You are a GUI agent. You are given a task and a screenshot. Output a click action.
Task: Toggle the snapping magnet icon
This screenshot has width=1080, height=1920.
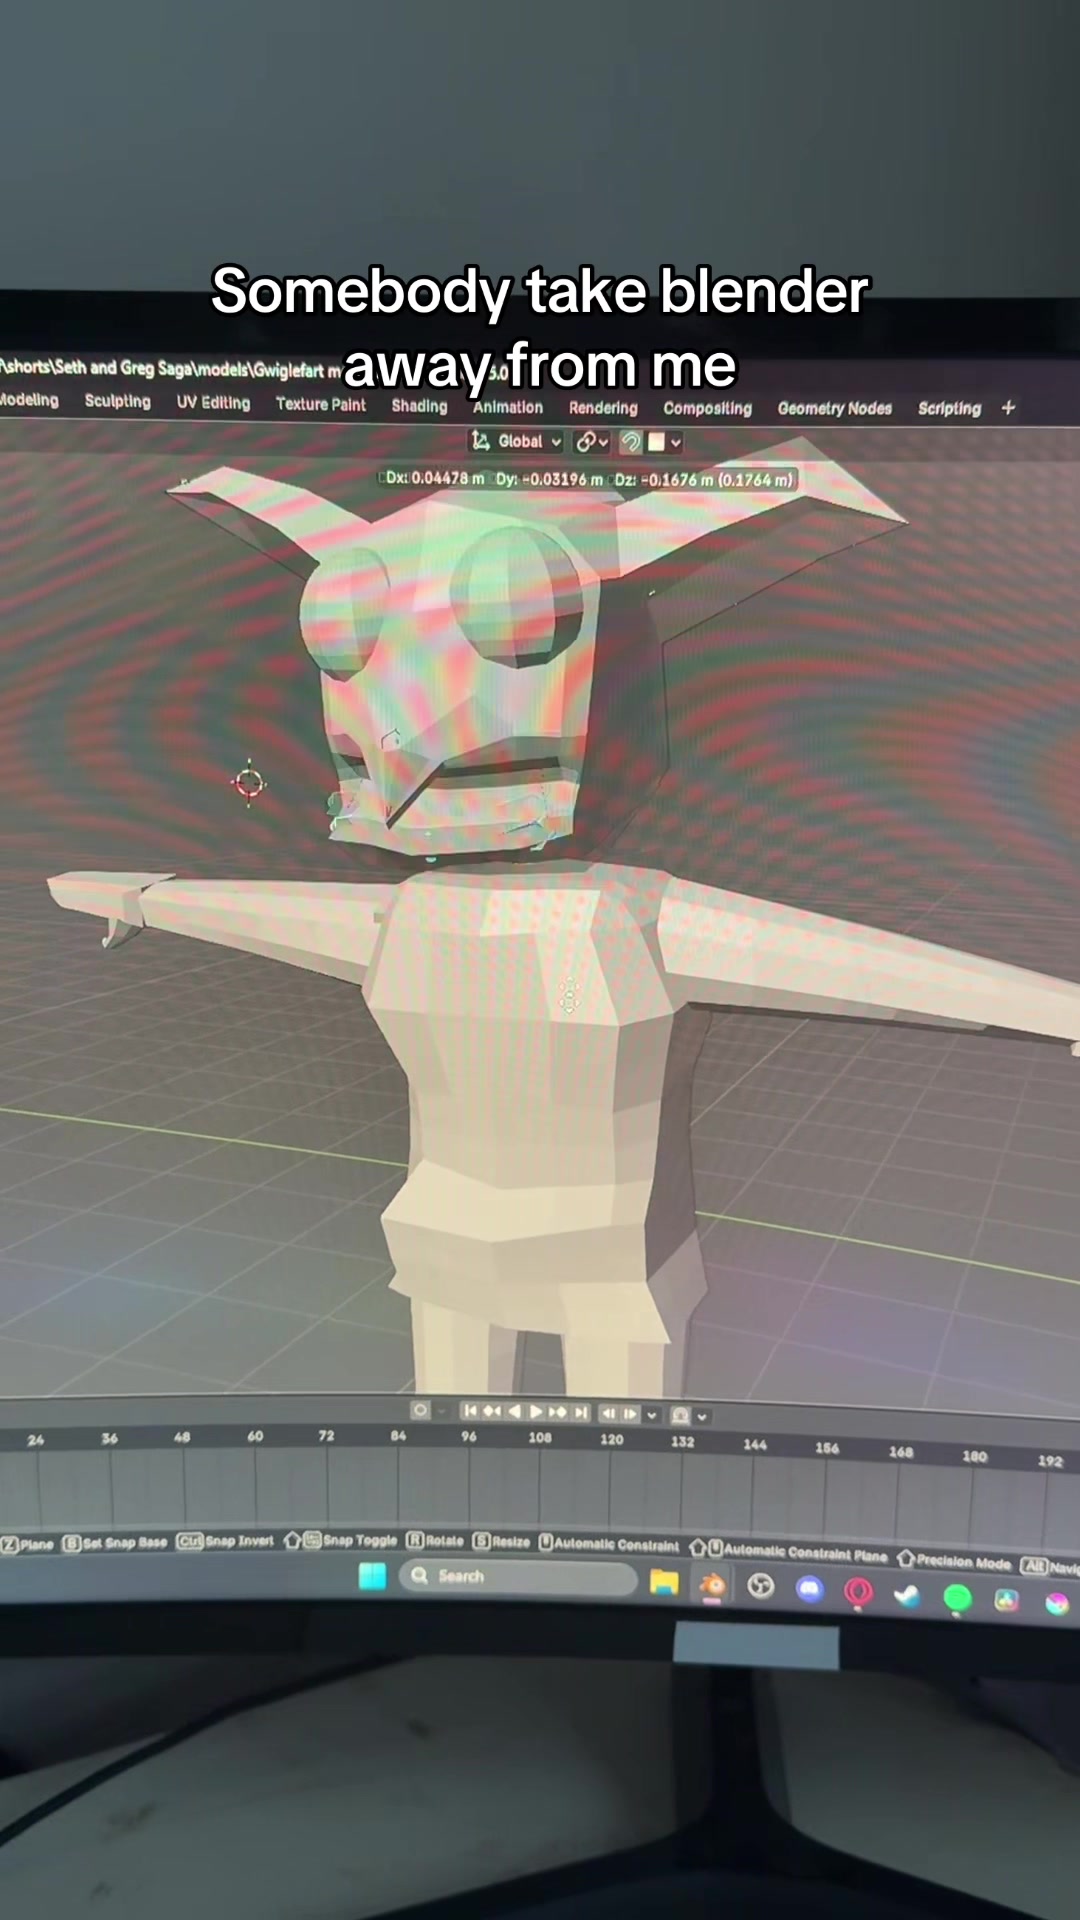coord(631,441)
